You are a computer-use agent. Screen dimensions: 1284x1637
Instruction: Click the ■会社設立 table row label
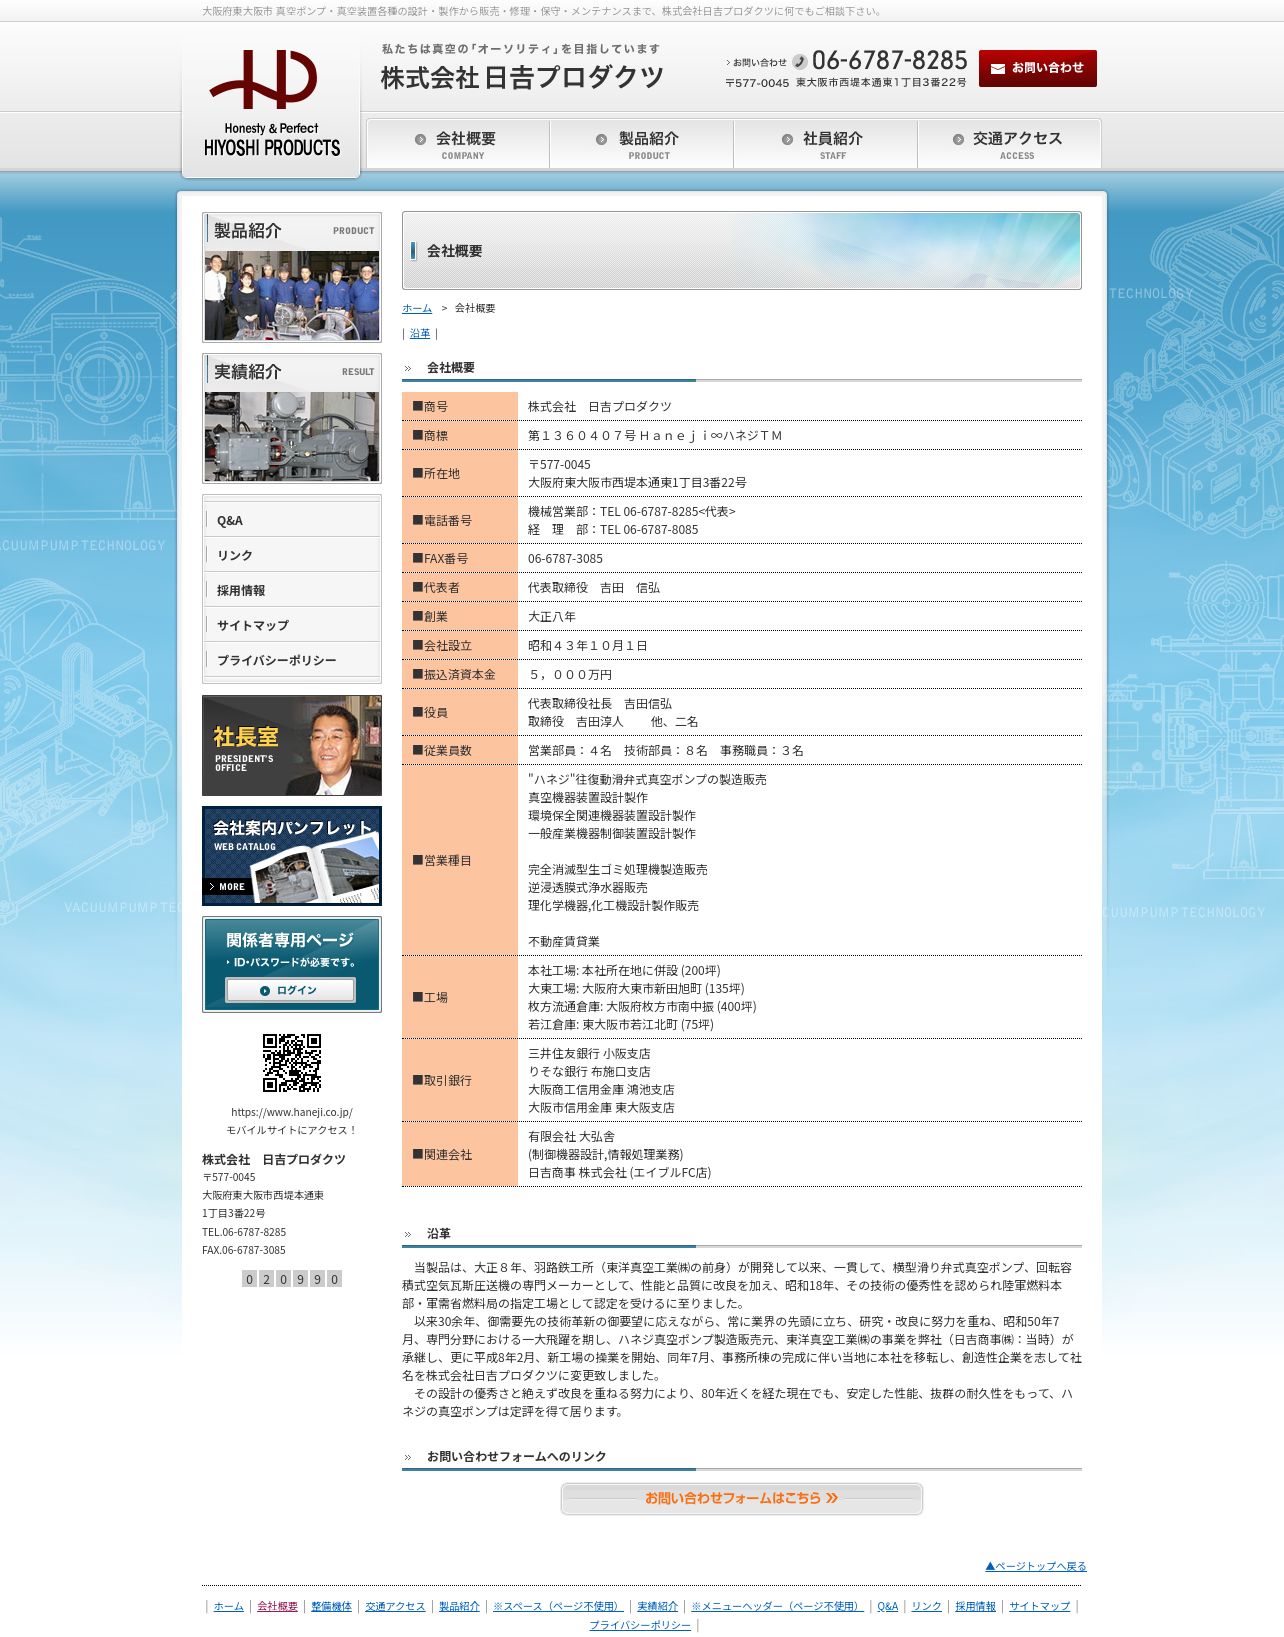(442, 646)
